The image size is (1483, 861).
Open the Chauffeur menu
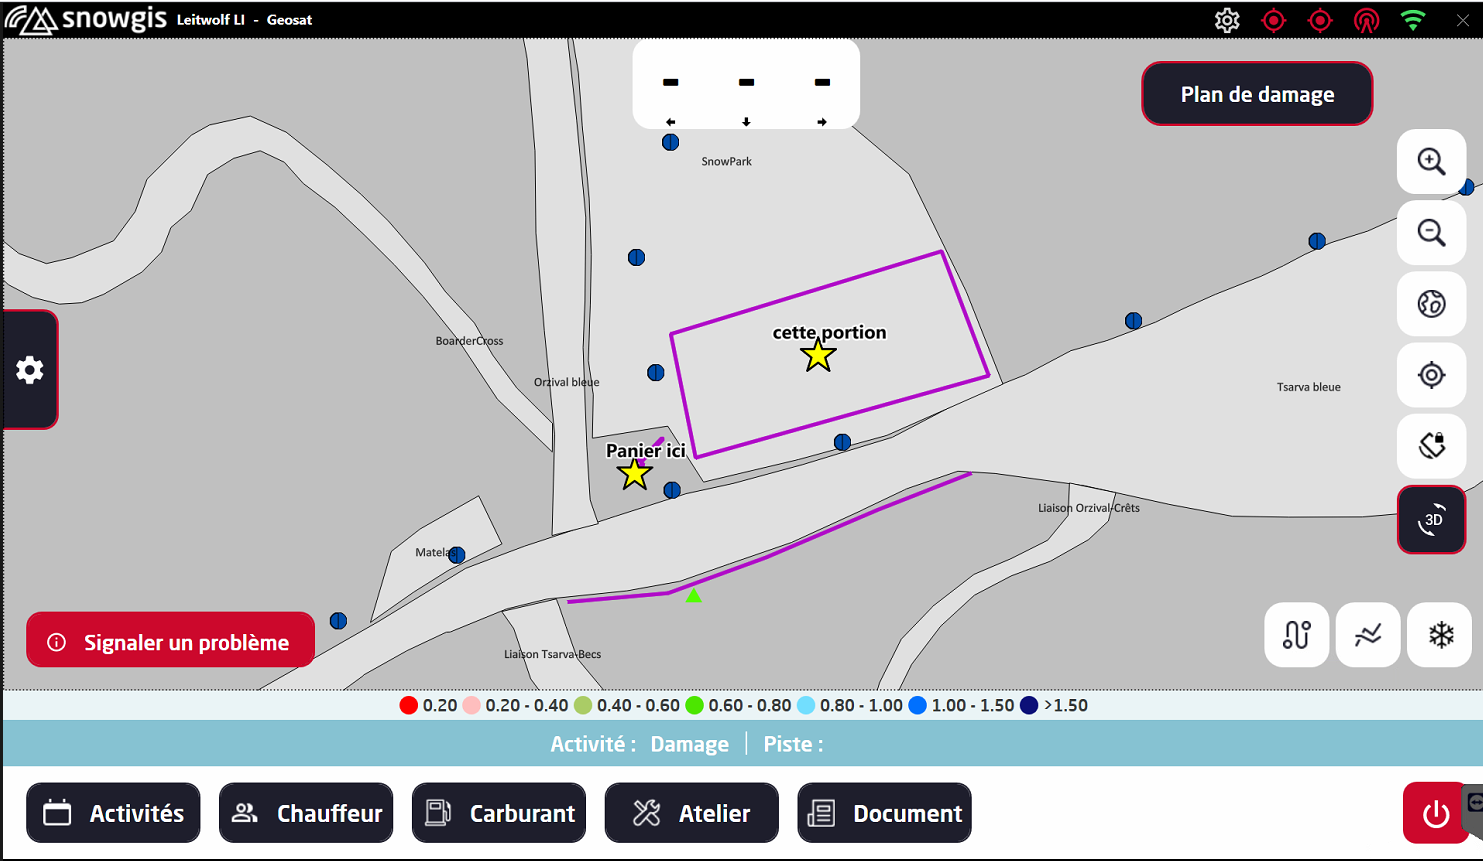(306, 813)
